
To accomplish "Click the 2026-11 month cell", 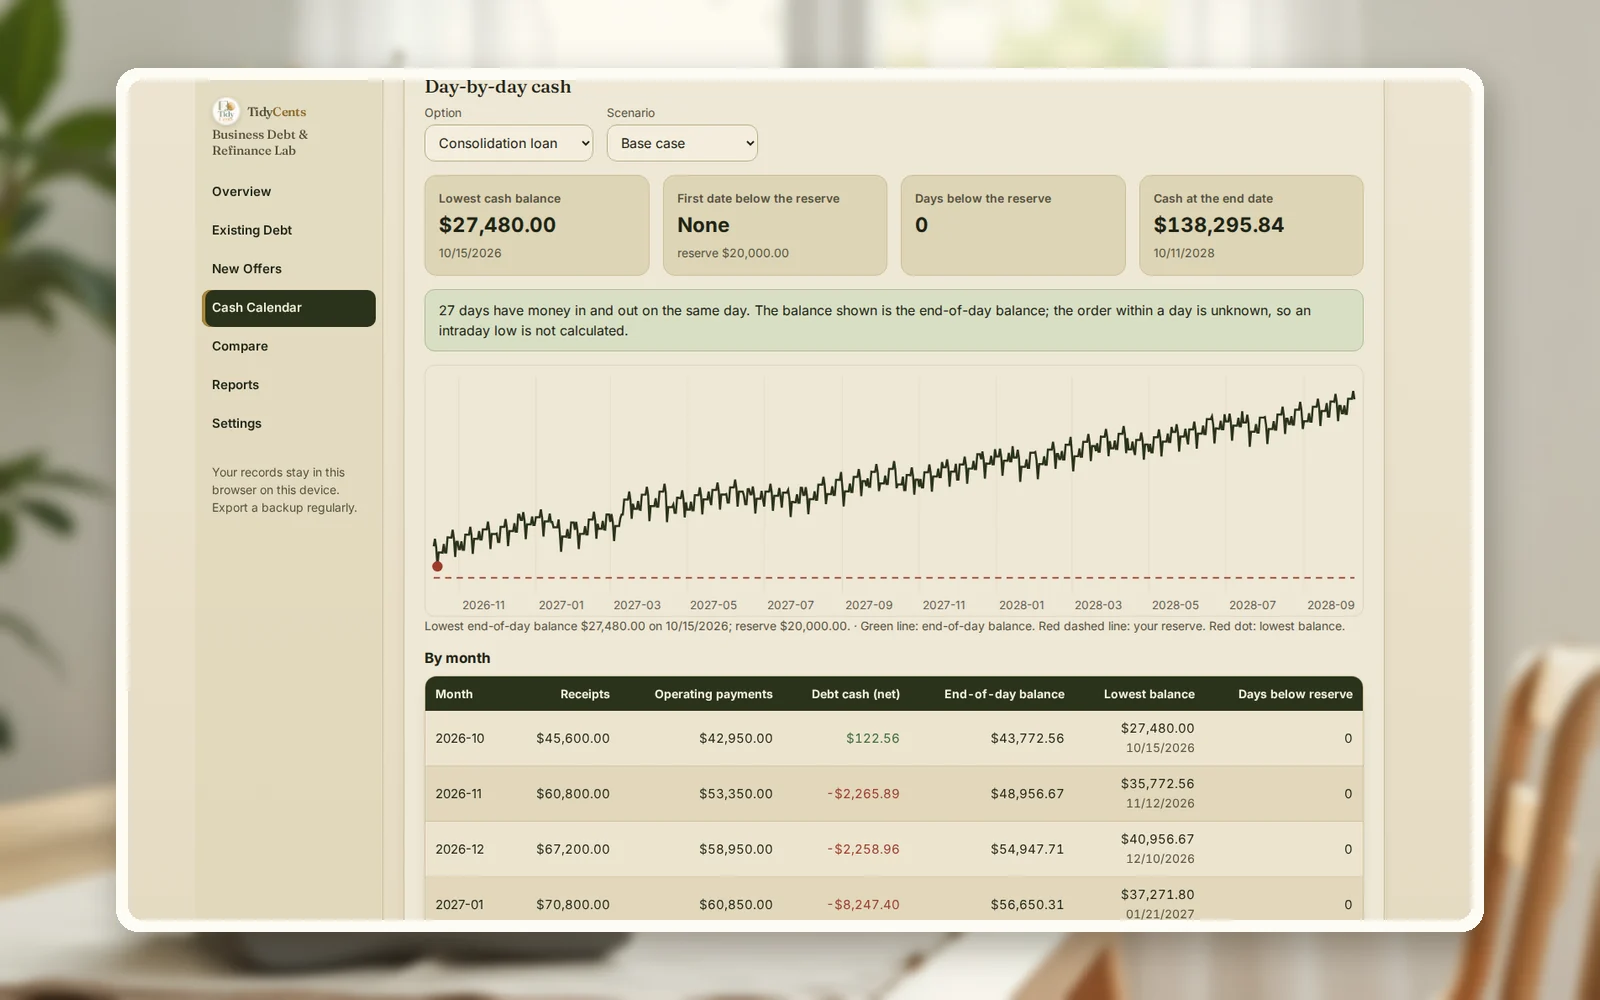I will (458, 794).
